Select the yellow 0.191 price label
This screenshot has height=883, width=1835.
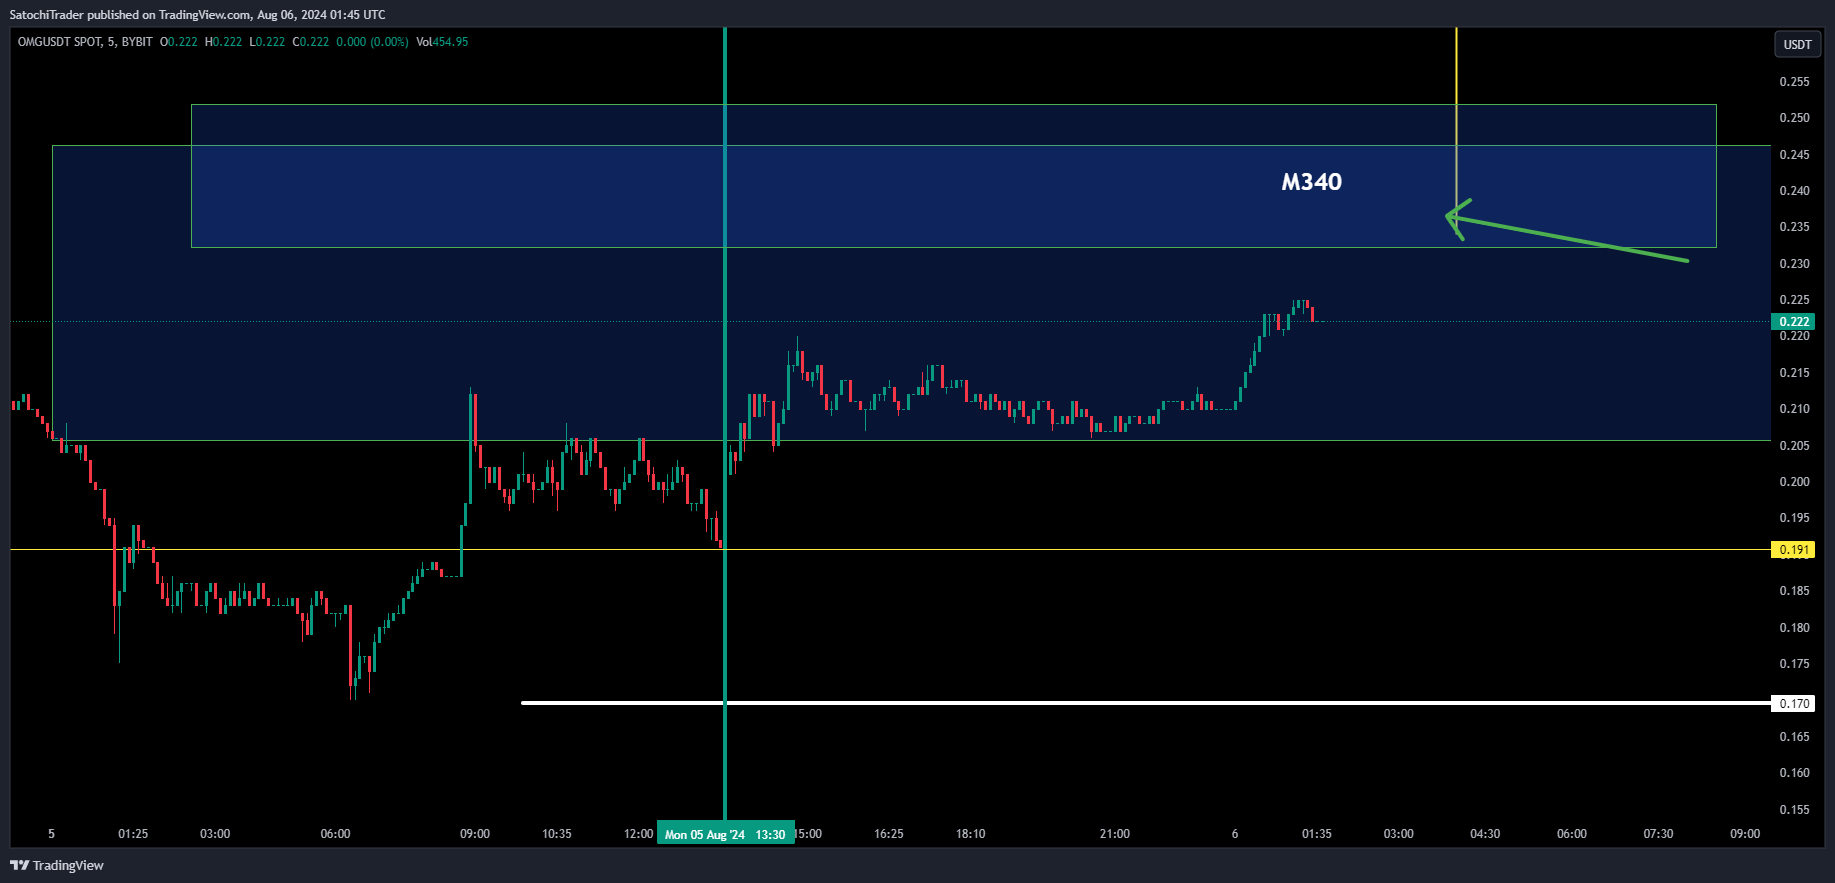tap(1792, 550)
